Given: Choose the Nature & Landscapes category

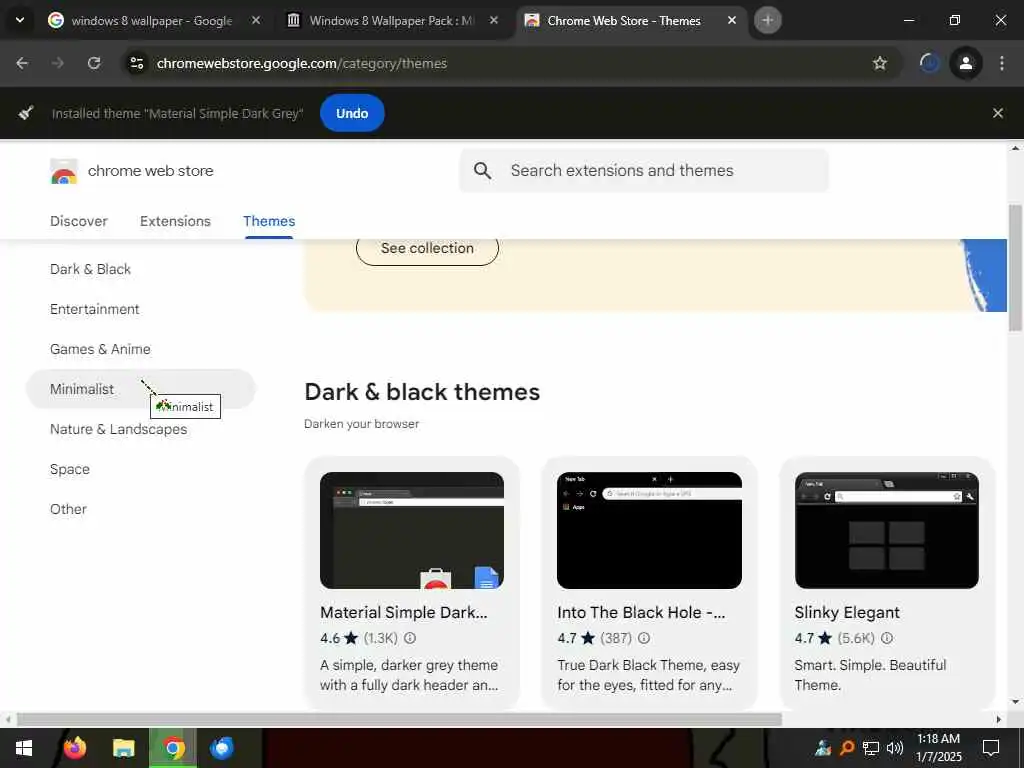Looking at the screenshot, I should coord(118,429).
